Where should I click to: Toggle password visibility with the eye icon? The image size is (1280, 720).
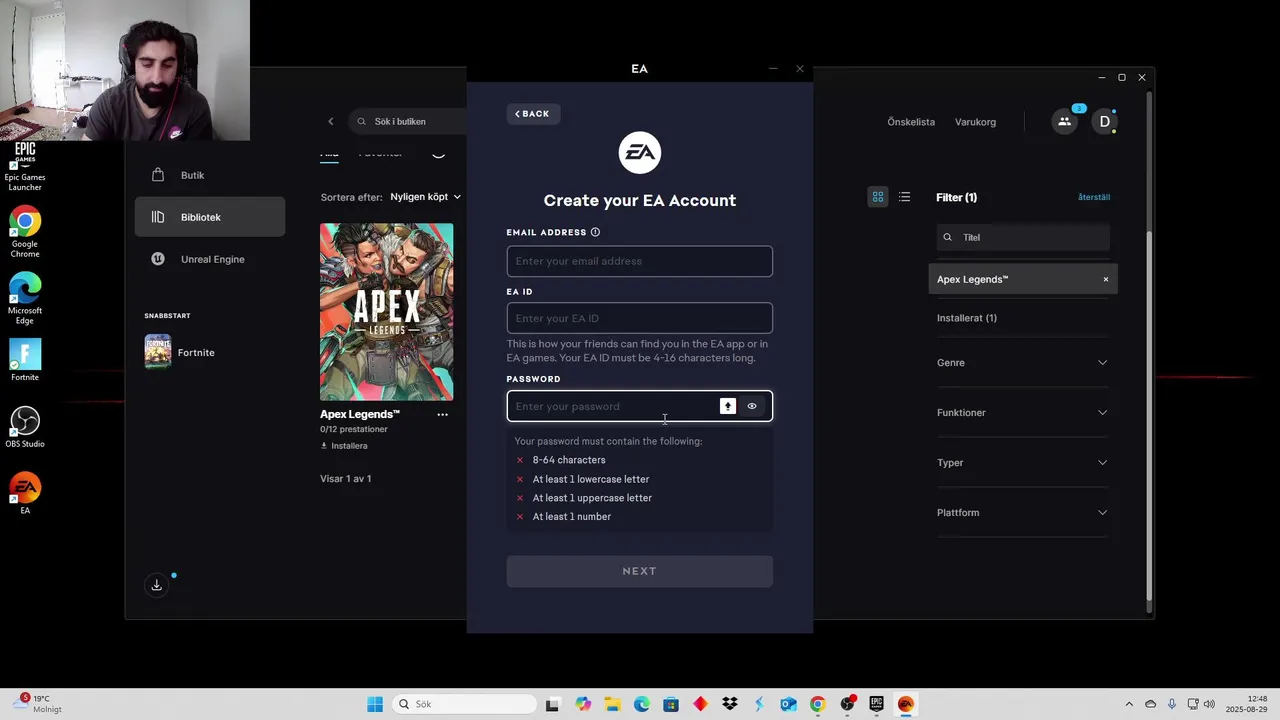point(752,406)
